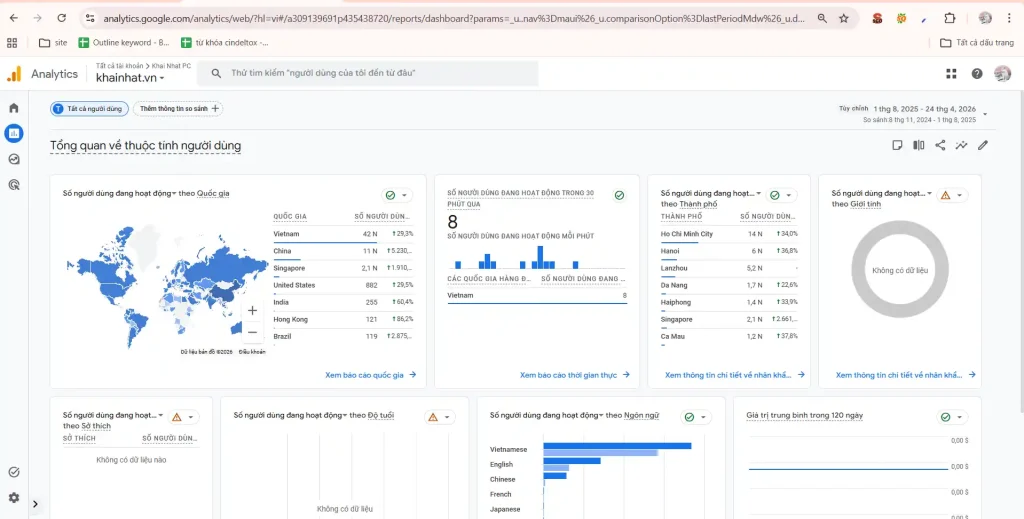Screen dimensions: 1024x519
Task: Select the Ho Chi Minh City row
Action: [729, 234]
